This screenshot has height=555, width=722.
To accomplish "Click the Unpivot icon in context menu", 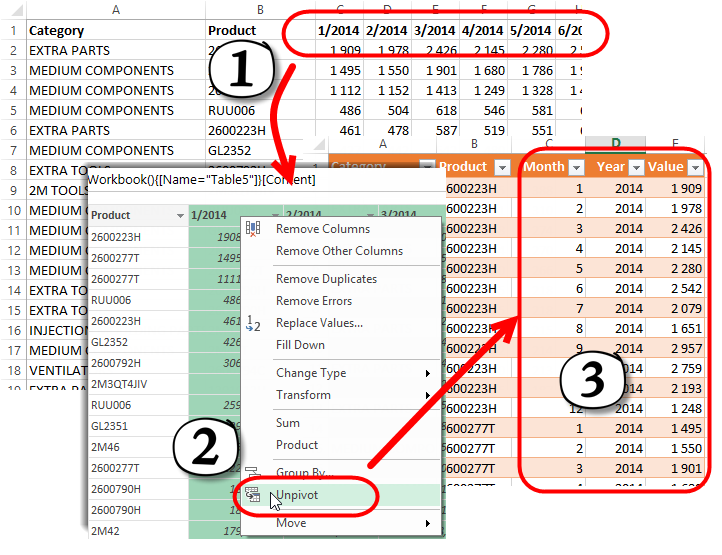I will click(x=252, y=495).
